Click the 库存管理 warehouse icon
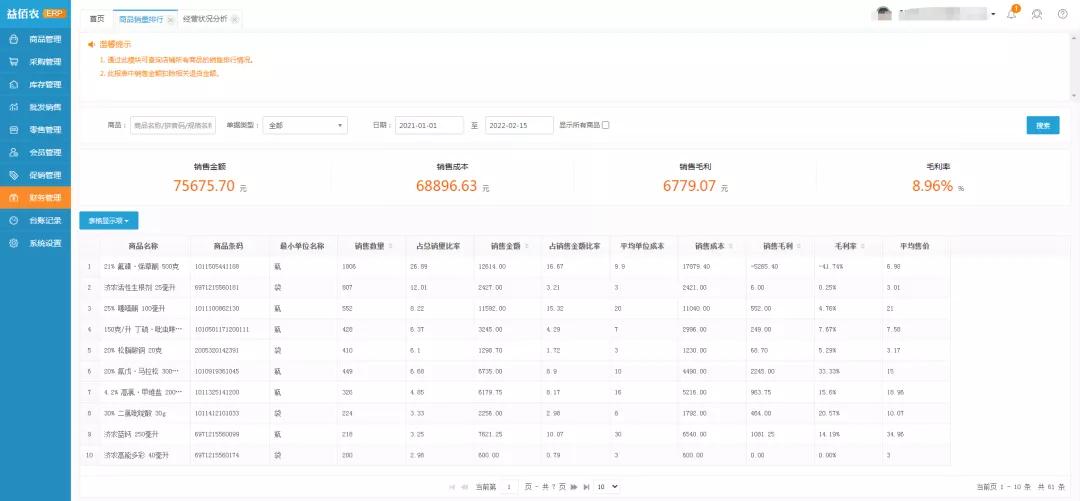1080x501 pixels. 13,85
